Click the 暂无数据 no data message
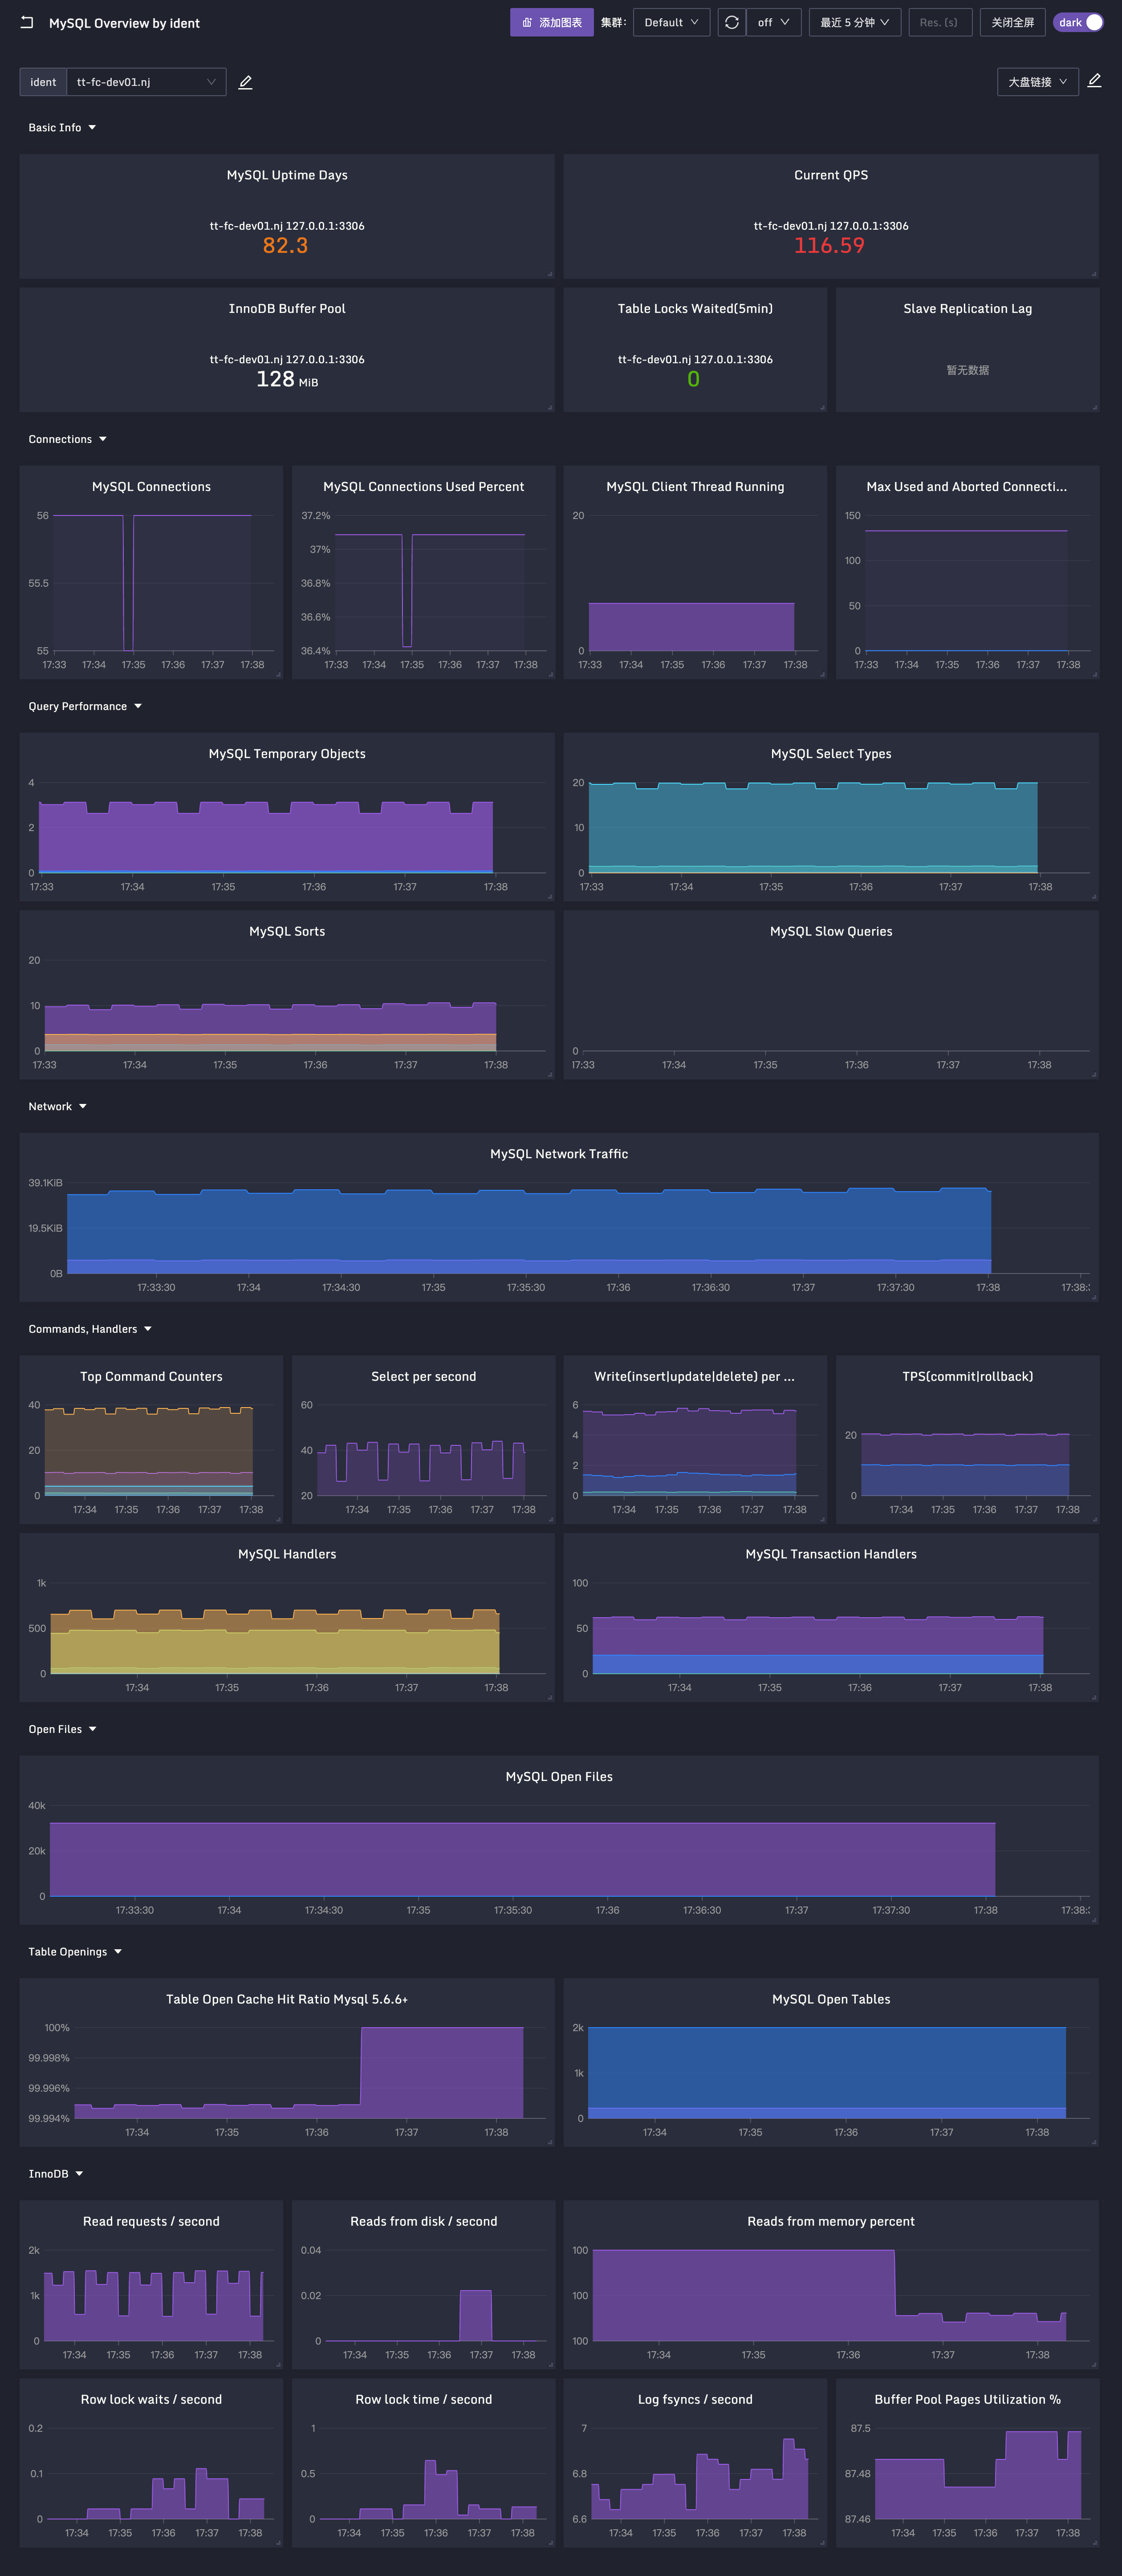The image size is (1122, 2576). (x=967, y=370)
